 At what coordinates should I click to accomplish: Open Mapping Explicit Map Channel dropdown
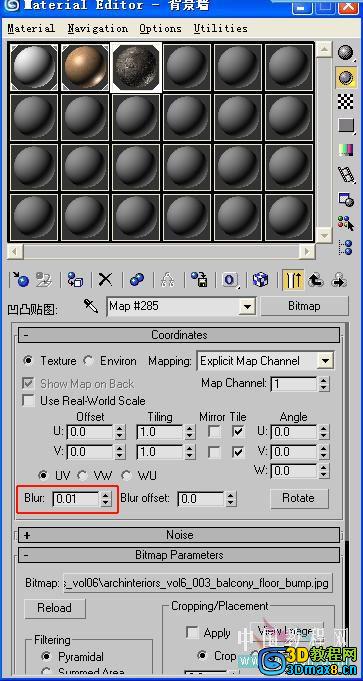tap(325, 361)
